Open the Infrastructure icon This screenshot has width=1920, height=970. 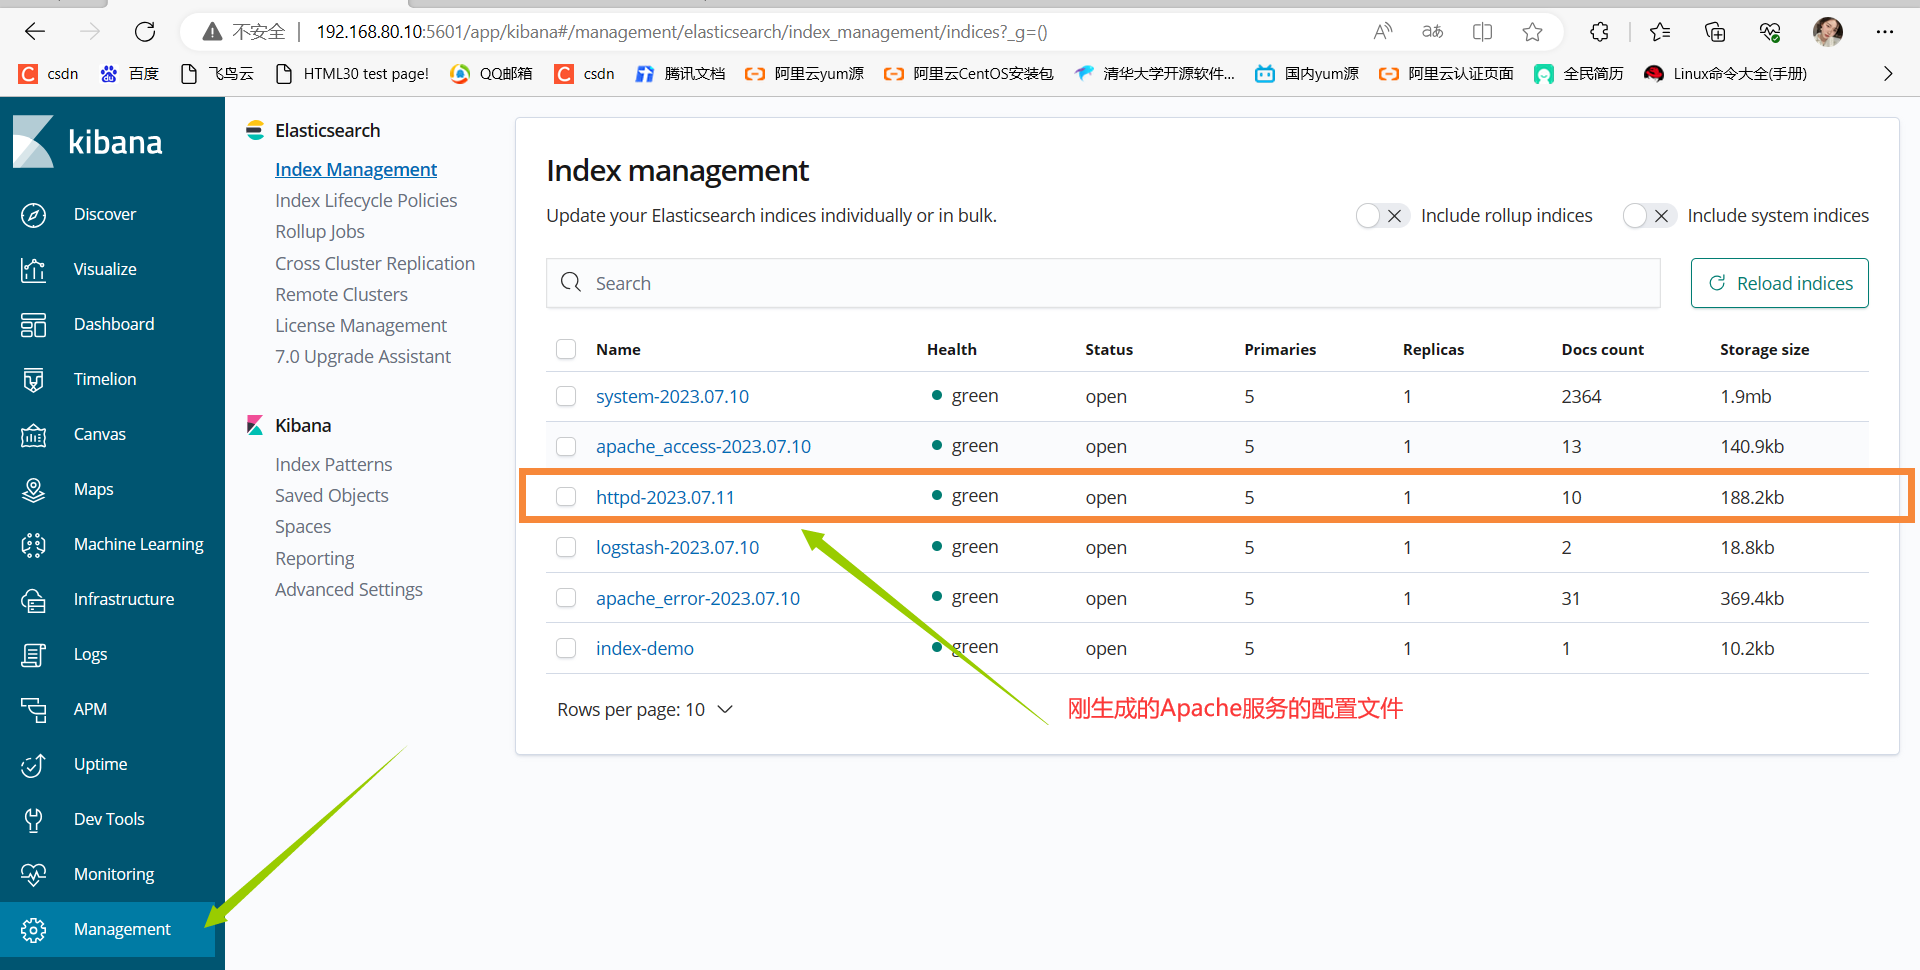(x=33, y=600)
